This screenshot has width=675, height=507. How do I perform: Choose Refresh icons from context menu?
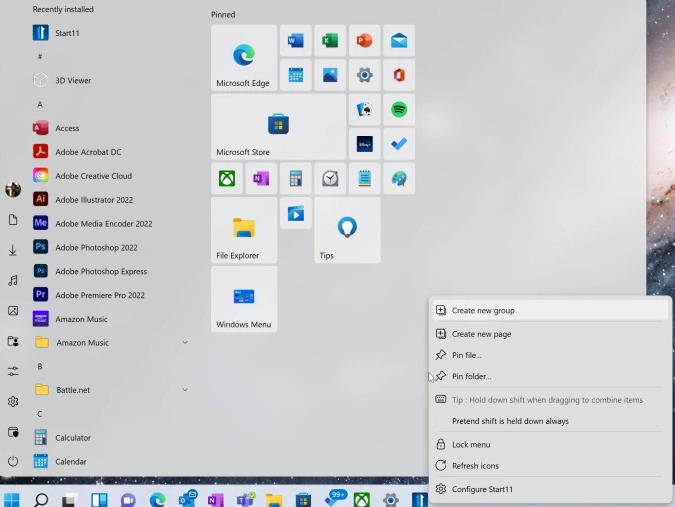(550, 466)
